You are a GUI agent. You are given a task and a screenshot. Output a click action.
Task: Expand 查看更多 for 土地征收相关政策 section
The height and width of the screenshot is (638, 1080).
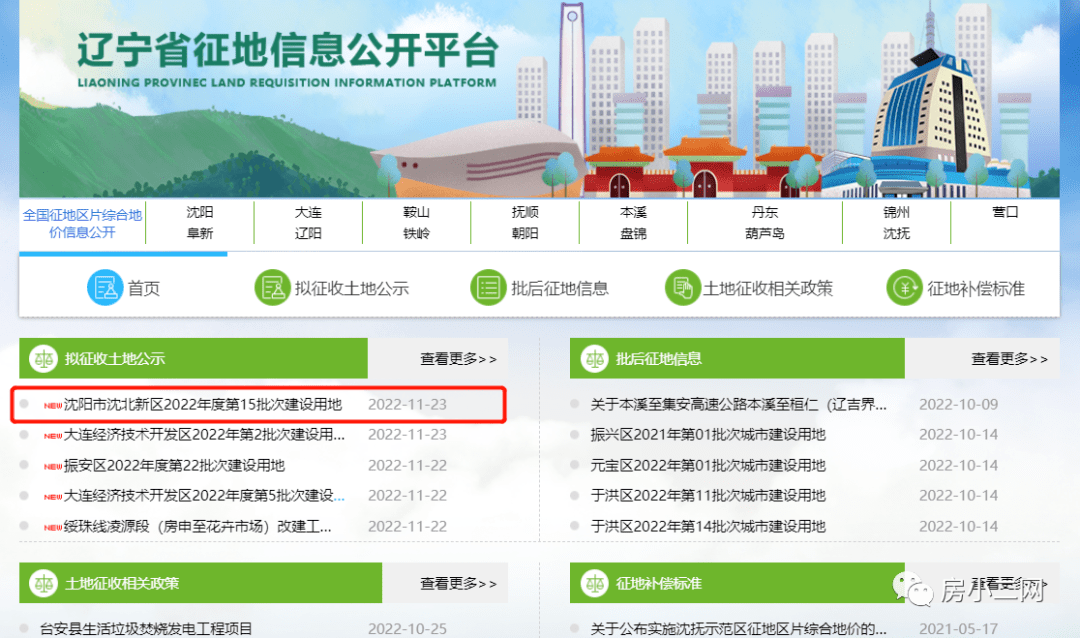pos(457,584)
